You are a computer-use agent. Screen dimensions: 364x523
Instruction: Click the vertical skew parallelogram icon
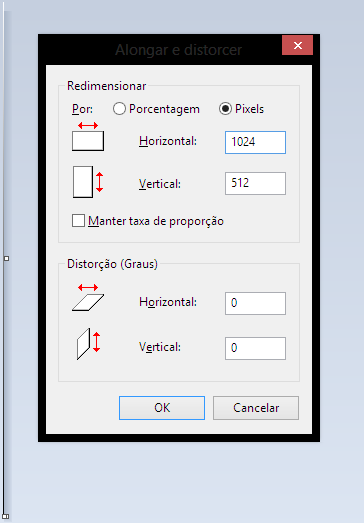tap(88, 344)
